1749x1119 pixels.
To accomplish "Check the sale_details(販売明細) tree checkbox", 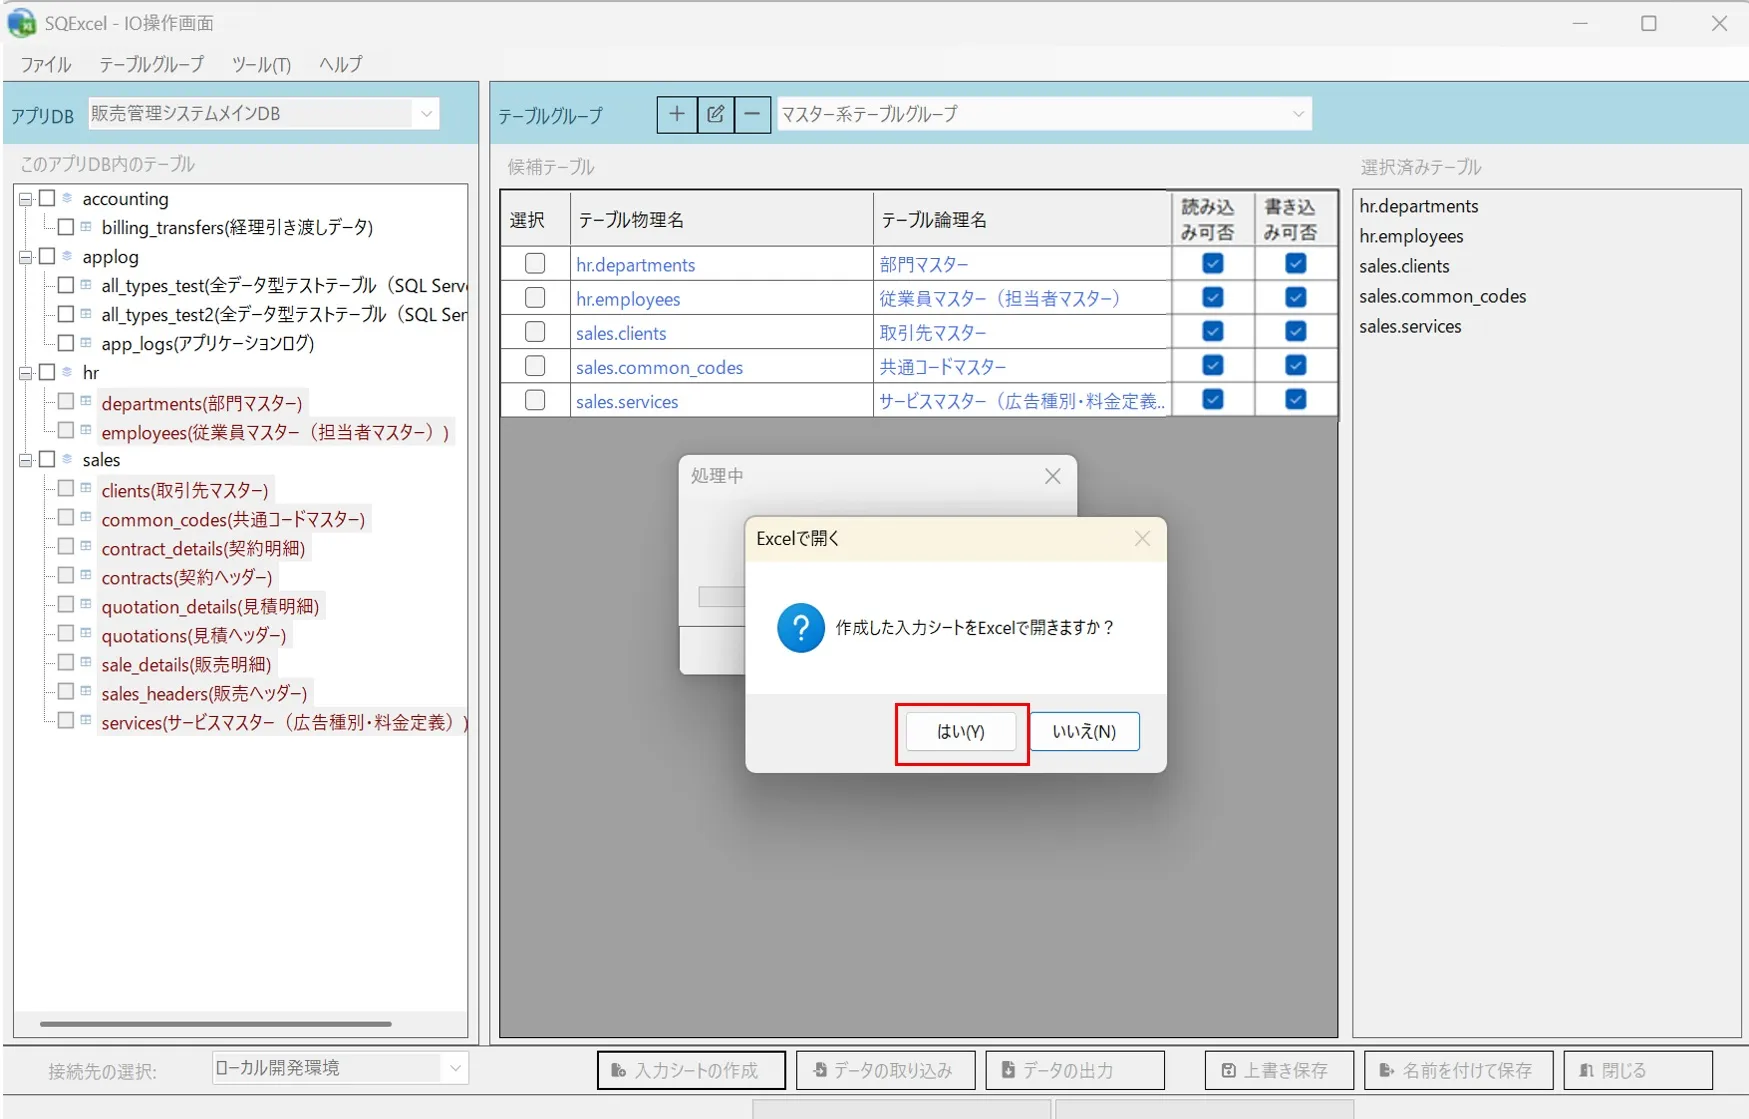I will click(66, 662).
